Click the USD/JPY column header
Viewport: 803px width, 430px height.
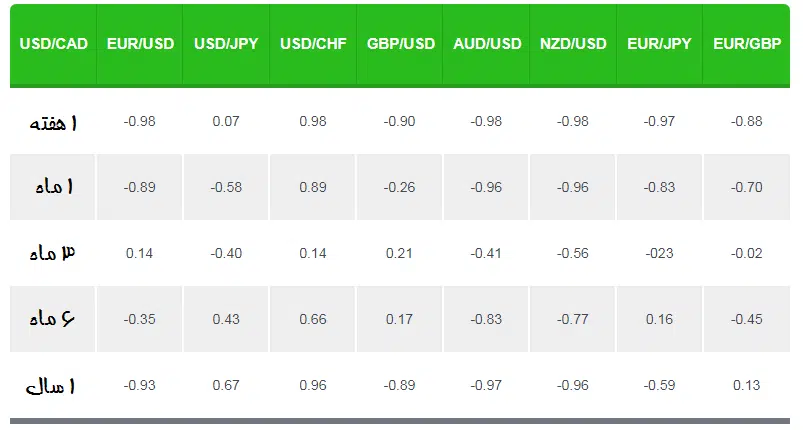pyautogui.click(x=226, y=44)
